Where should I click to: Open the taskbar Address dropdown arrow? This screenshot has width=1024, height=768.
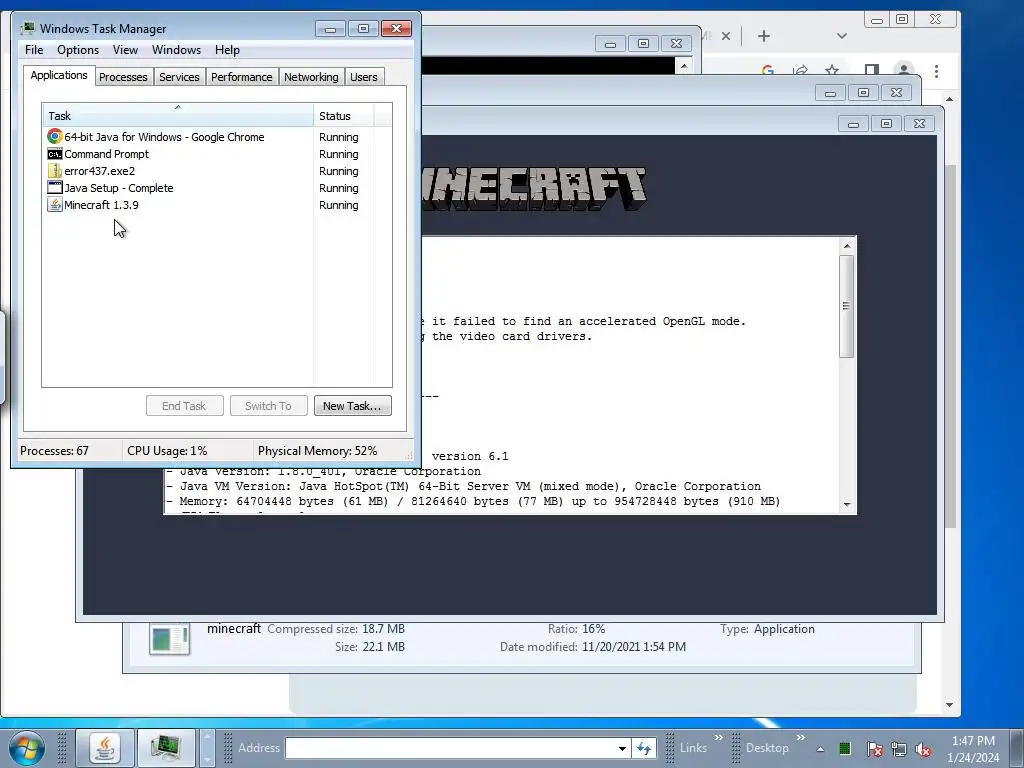pos(622,748)
